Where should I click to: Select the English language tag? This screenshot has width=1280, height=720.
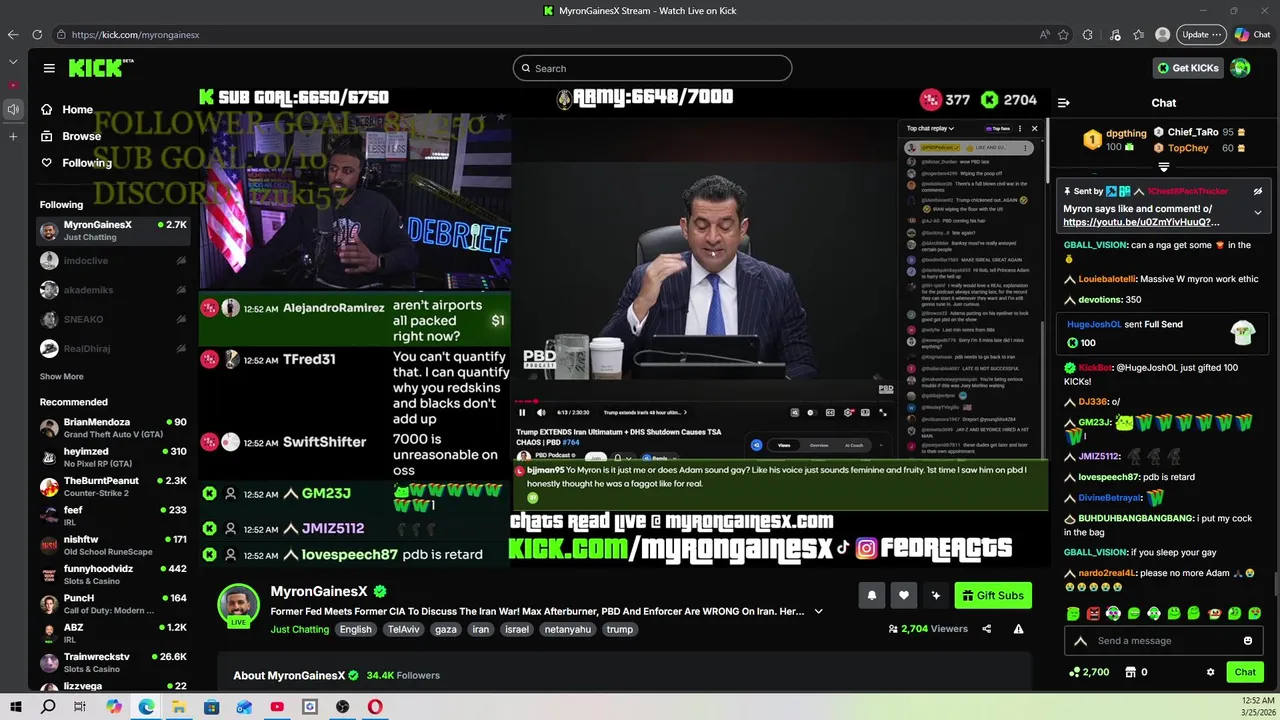click(355, 629)
